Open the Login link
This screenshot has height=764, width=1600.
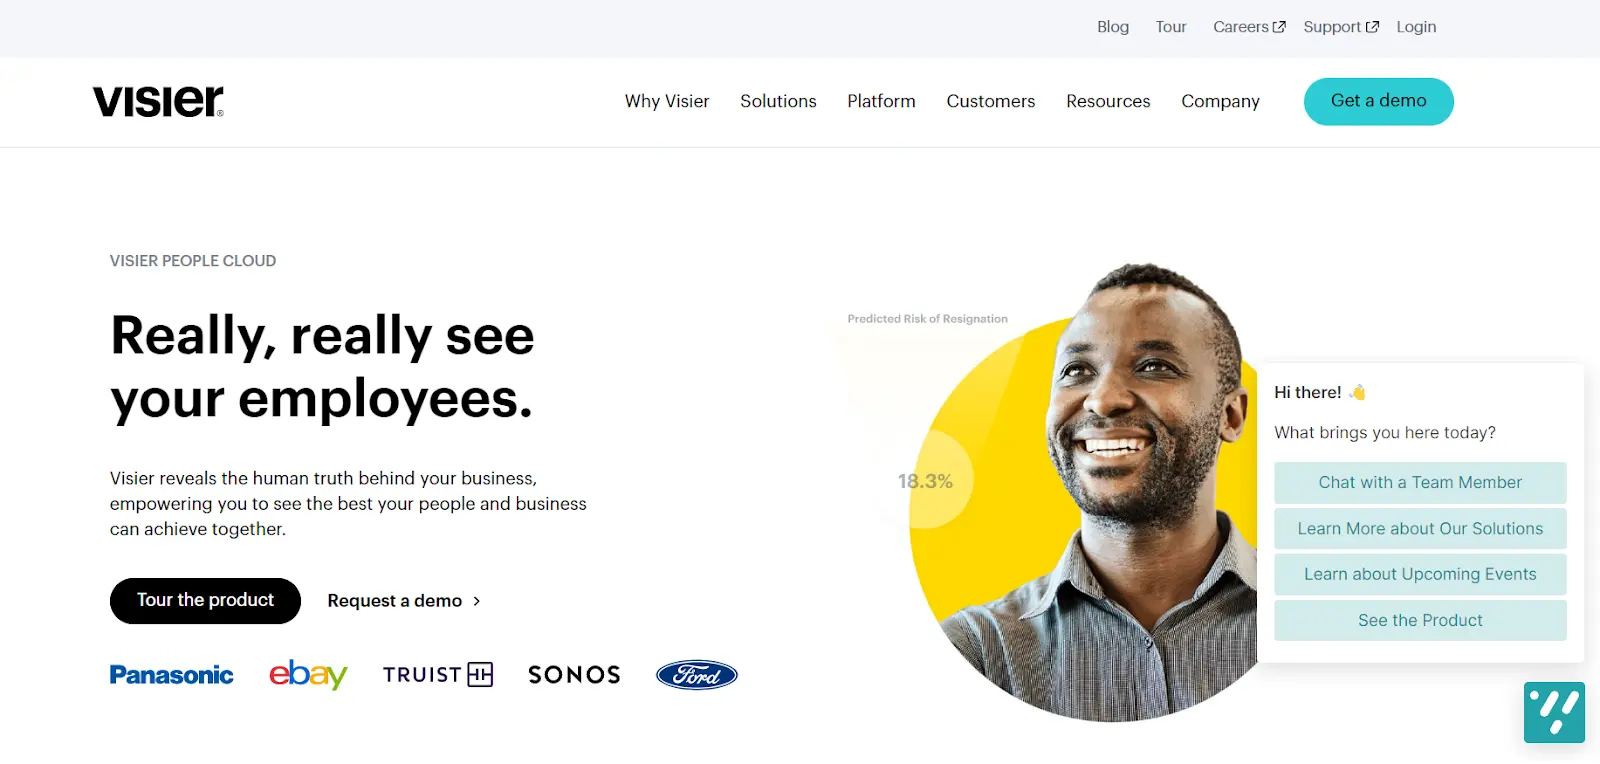tap(1416, 27)
